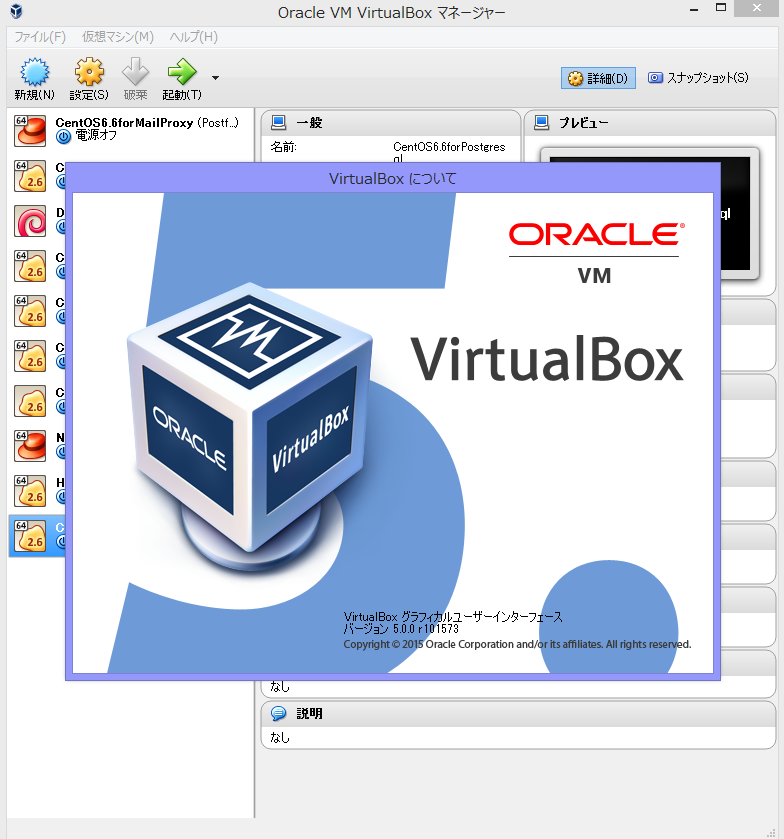Click the VirtualBox app icon in title bar

[17, 11]
